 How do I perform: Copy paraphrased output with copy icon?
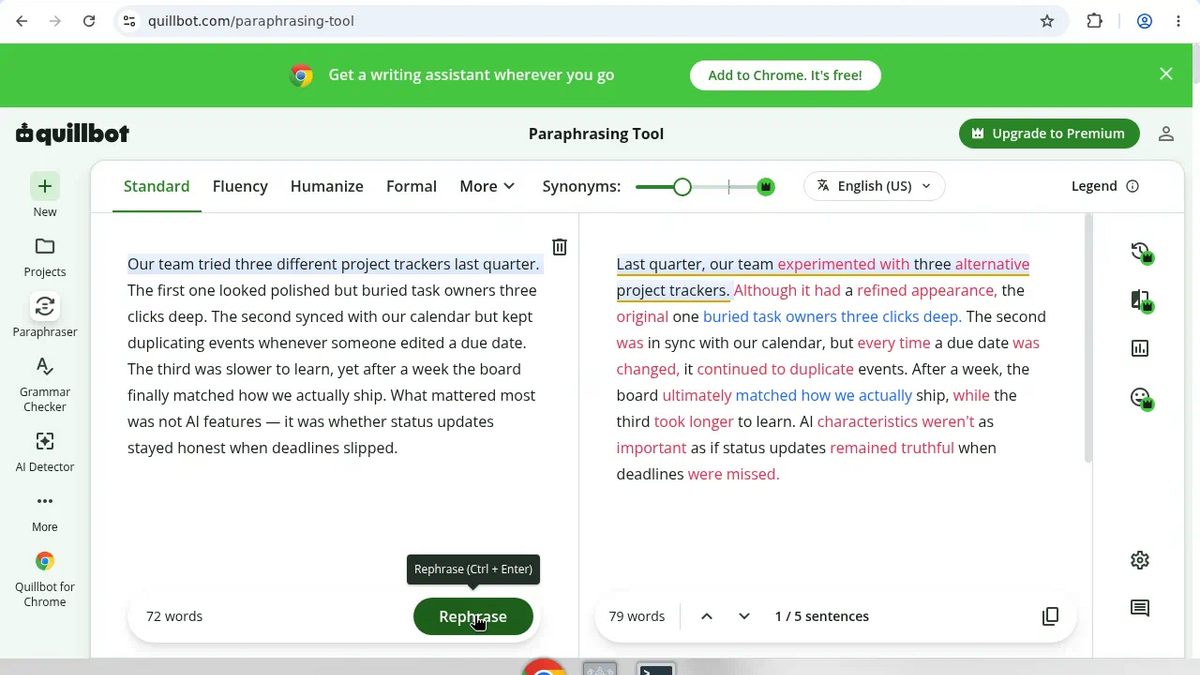point(1050,616)
